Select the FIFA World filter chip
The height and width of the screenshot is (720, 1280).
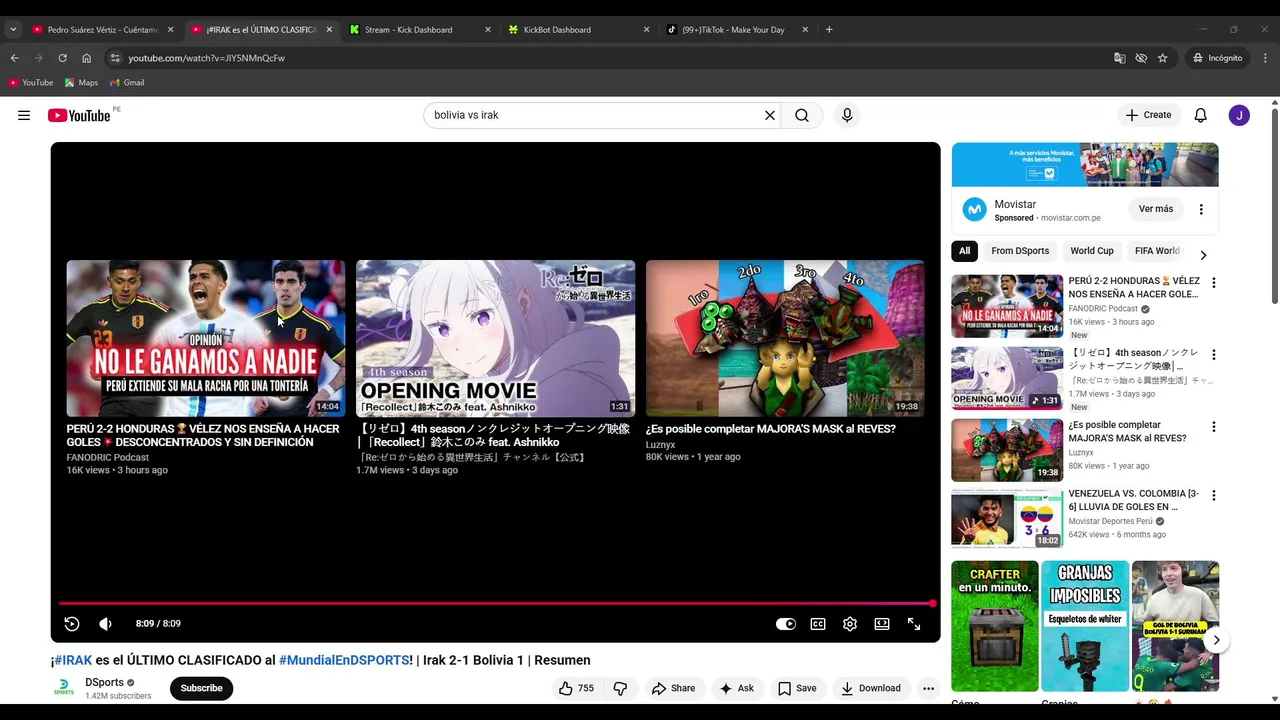(1157, 251)
